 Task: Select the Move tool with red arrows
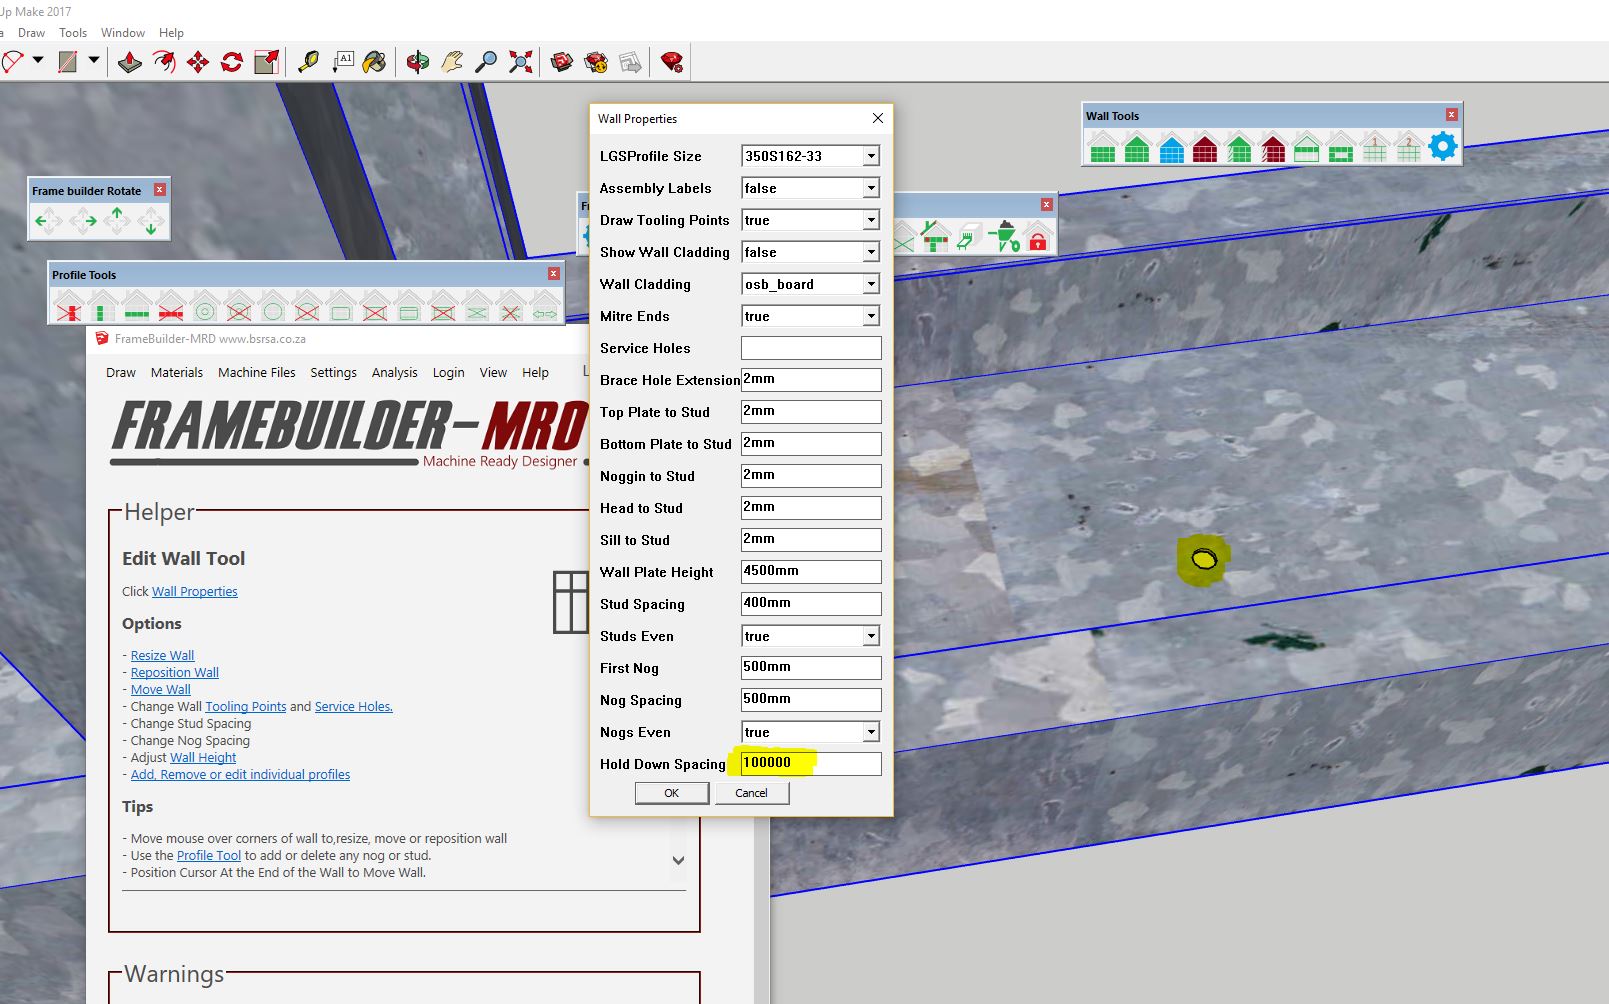[198, 62]
